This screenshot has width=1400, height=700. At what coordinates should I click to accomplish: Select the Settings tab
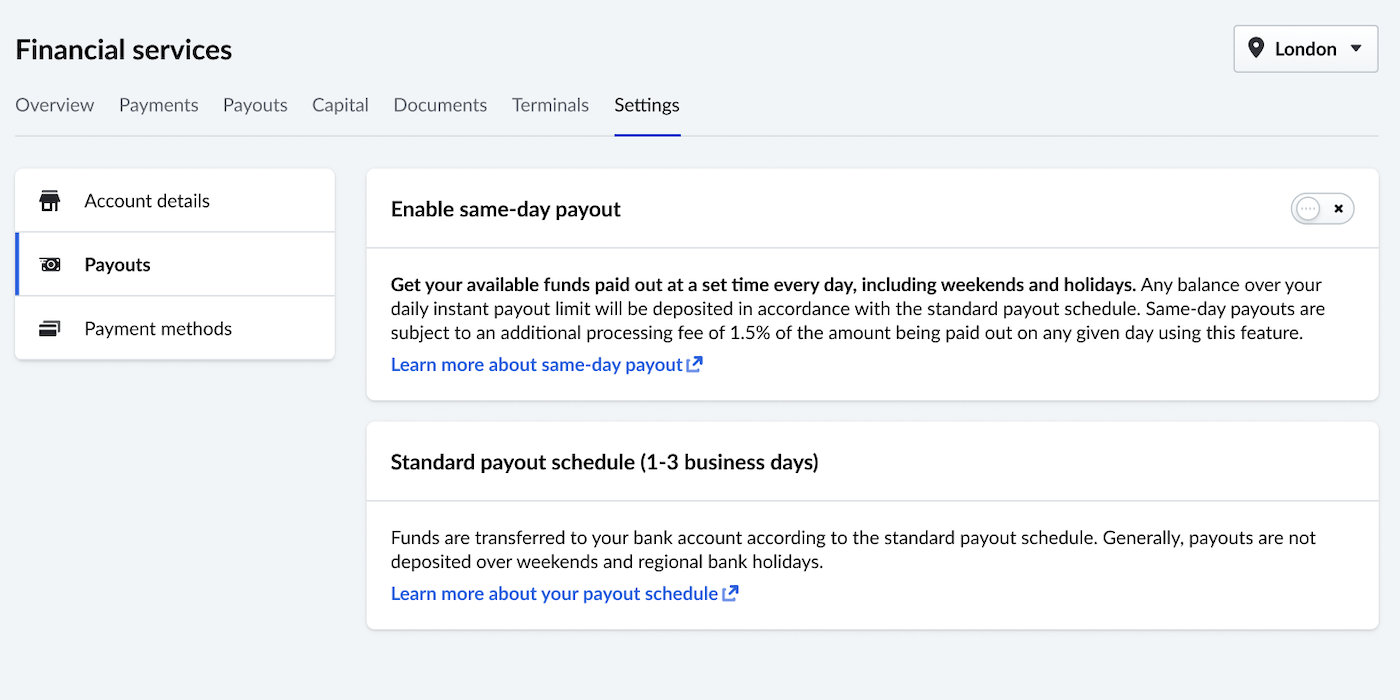pyautogui.click(x=647, y=105)
